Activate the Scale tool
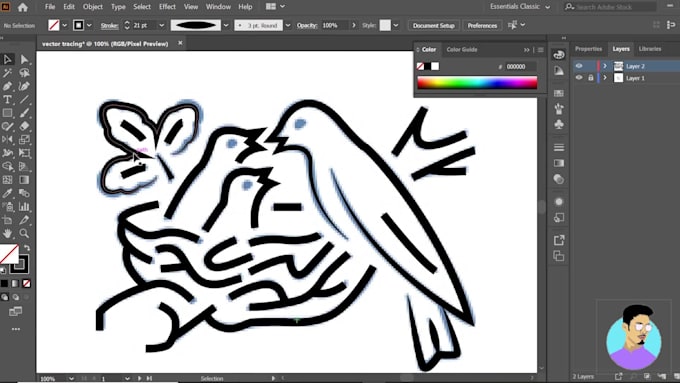Viewport: 680px width, 383px height. coord(24,139)
